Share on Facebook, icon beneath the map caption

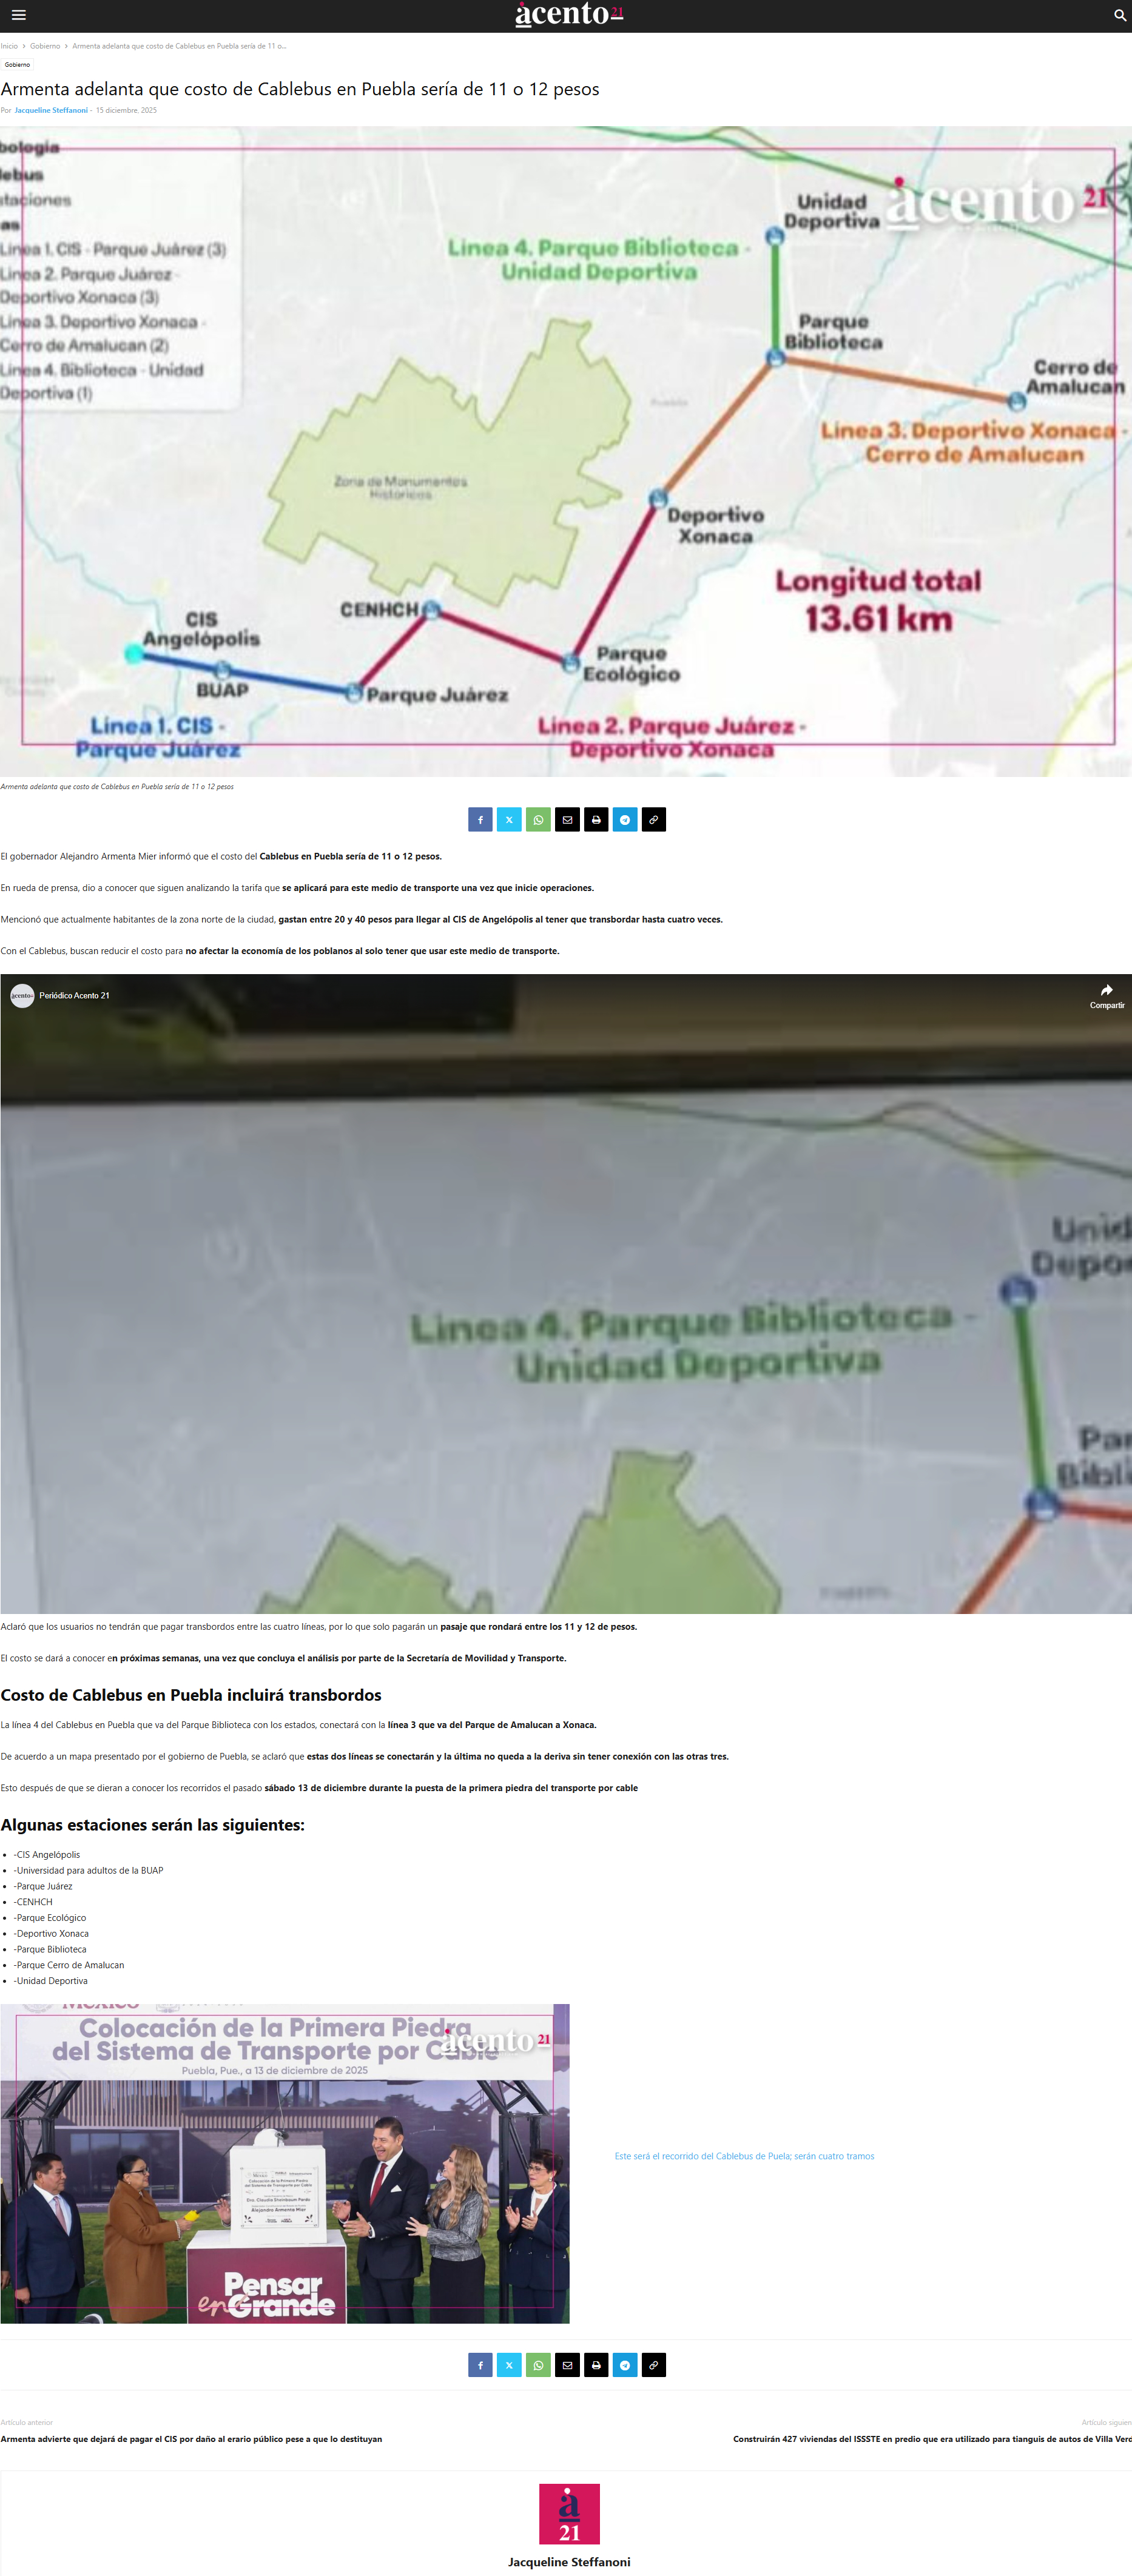coord(480,820)
